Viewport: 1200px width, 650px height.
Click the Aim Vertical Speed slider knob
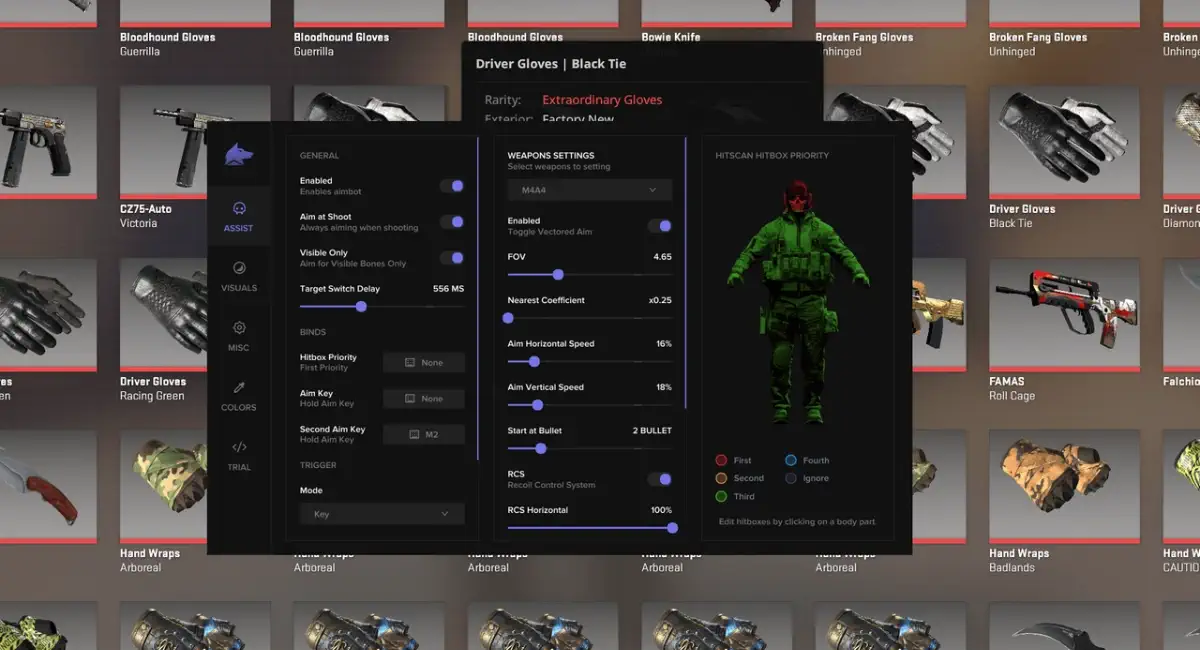537,405
